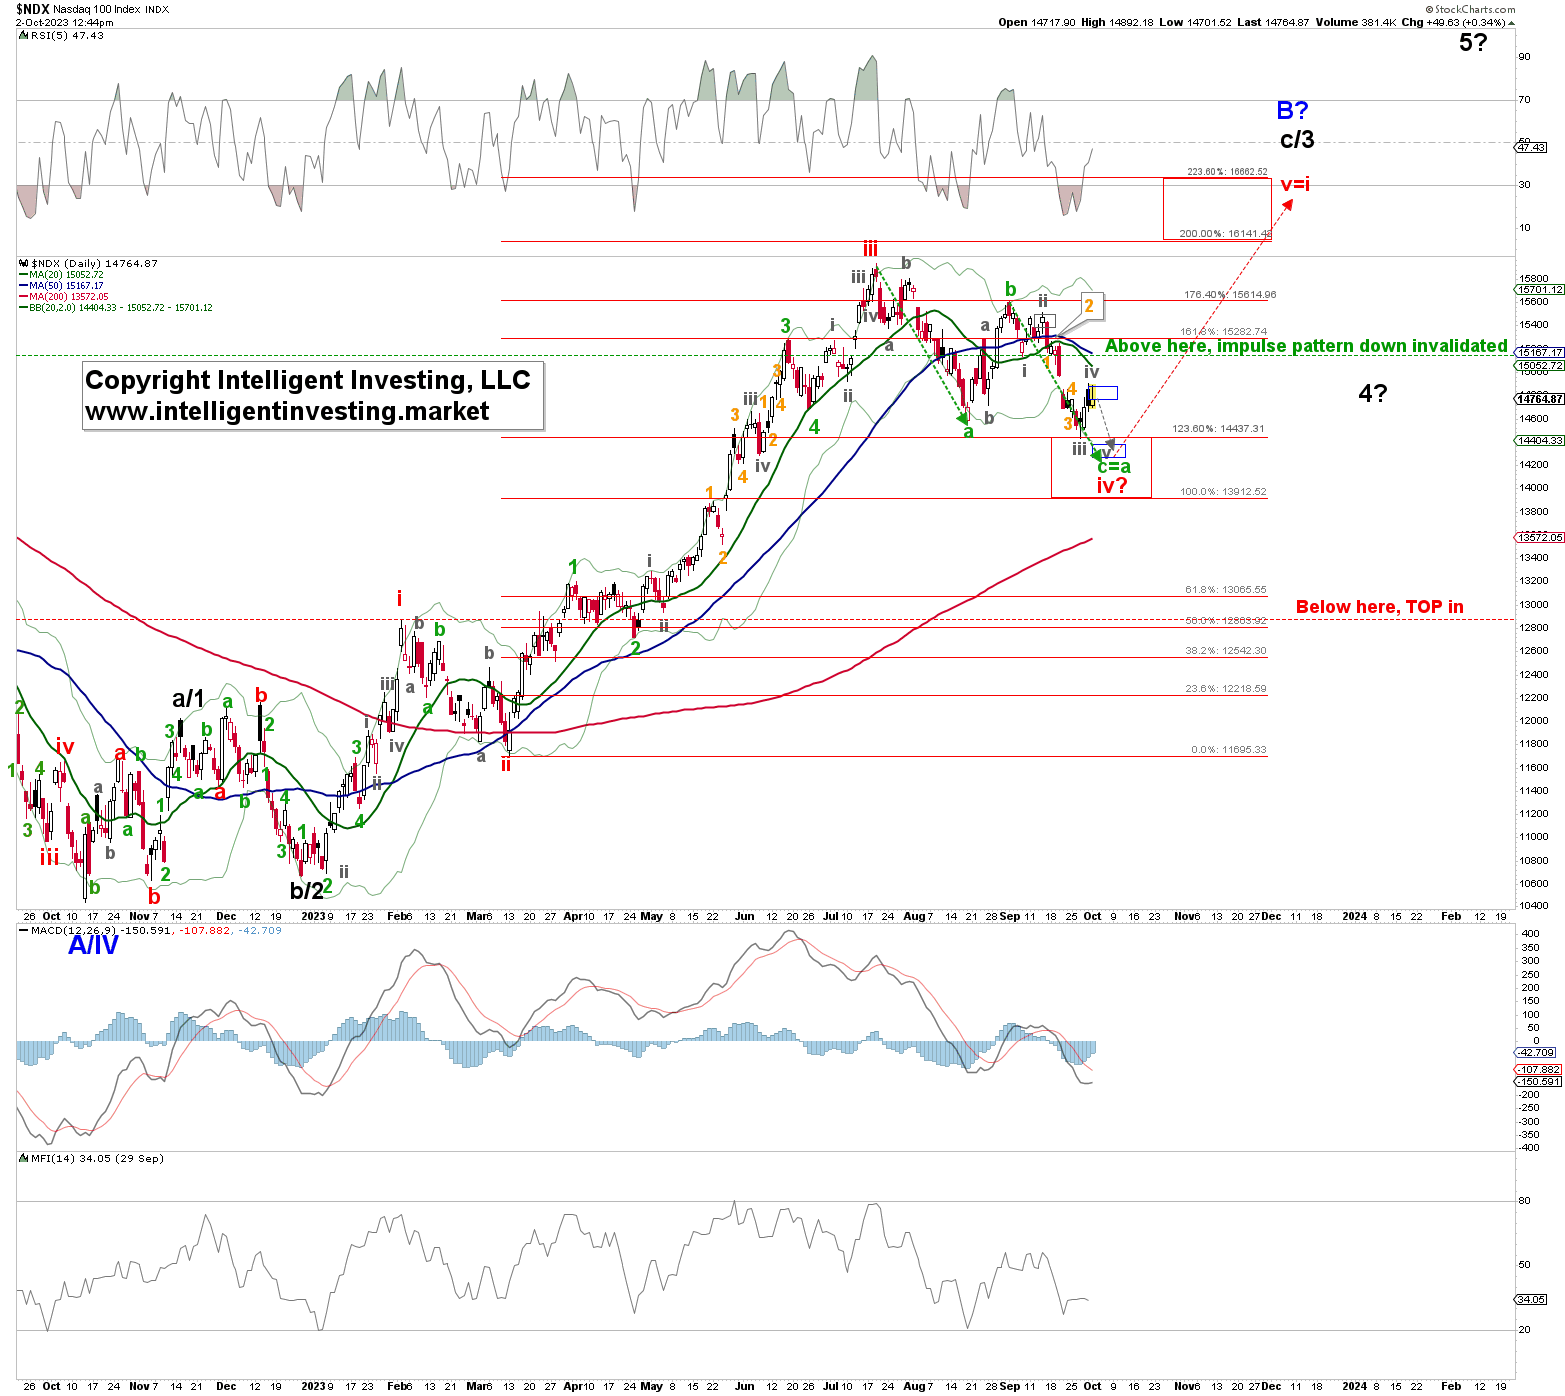Click the '223.60%: 16662.52' Fibonacci label
Screen dimensions: 1565x1396
point(1227,172)
